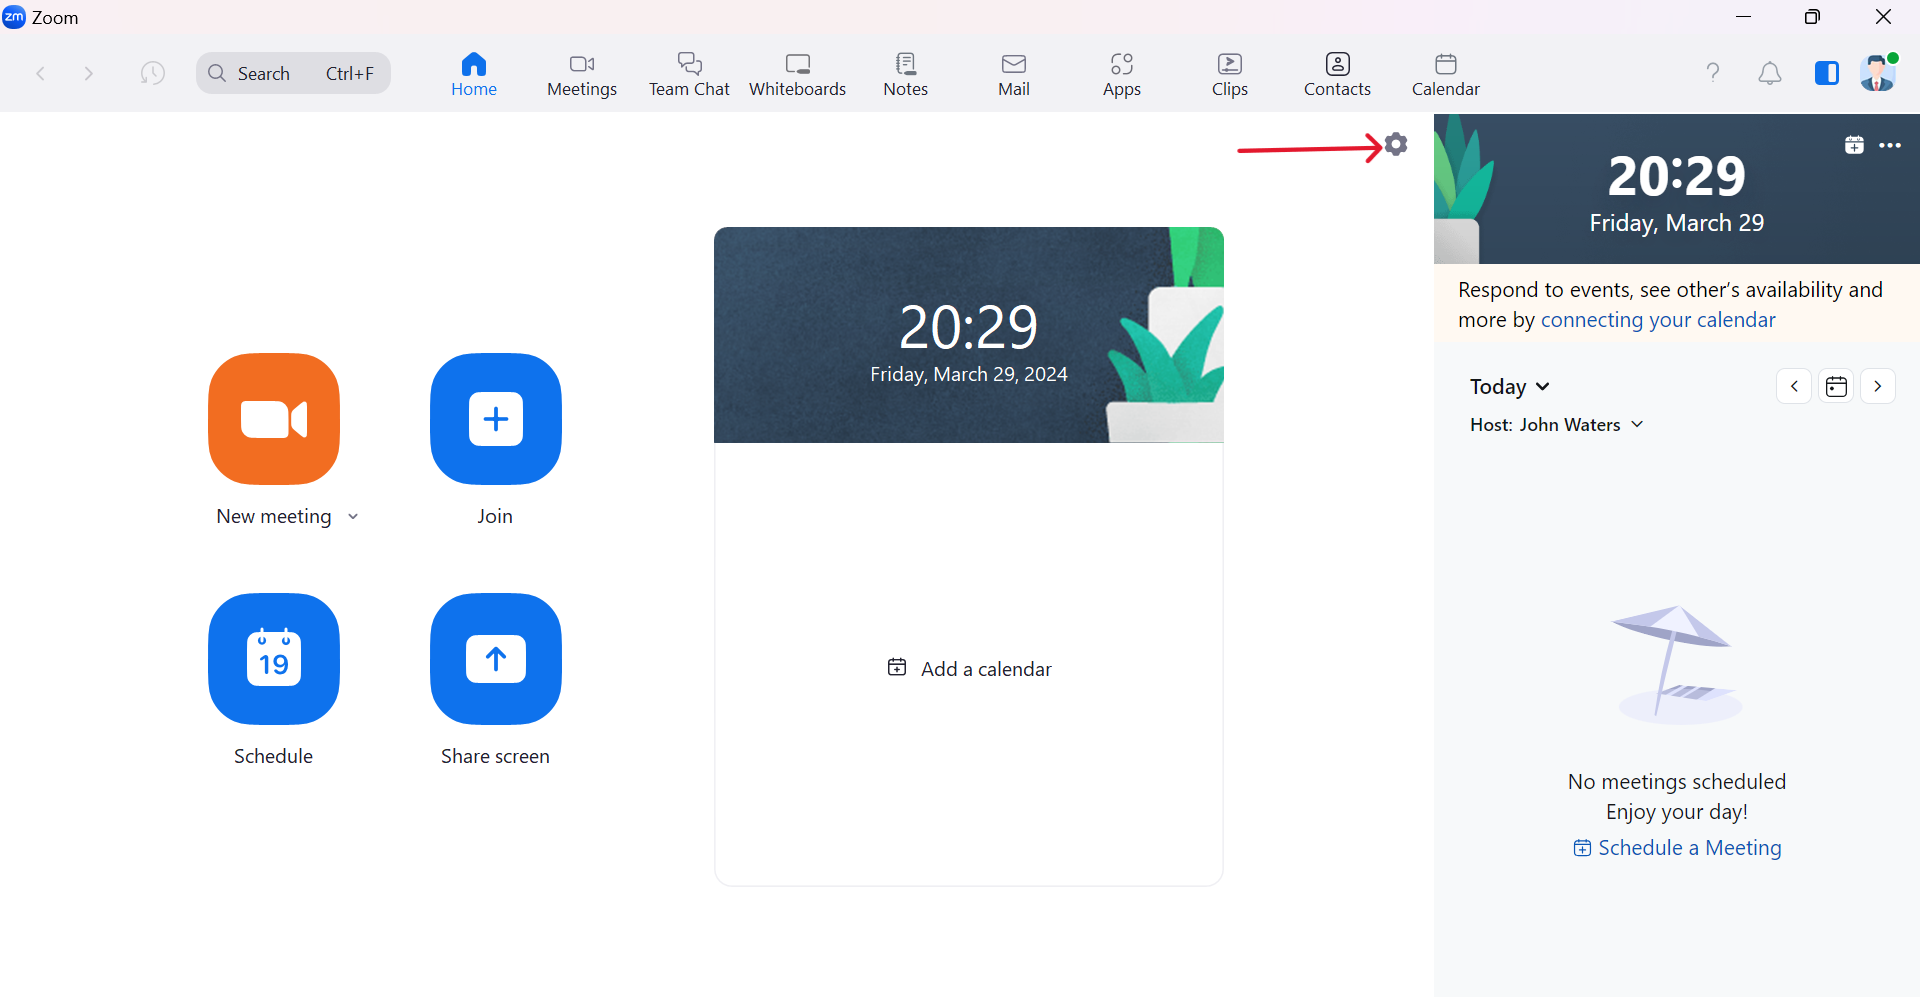Image resolution: width=1920 pixels, height=997 pixels.
Task: Open the Settings gear icon
Action: (x=1396, y=144)
